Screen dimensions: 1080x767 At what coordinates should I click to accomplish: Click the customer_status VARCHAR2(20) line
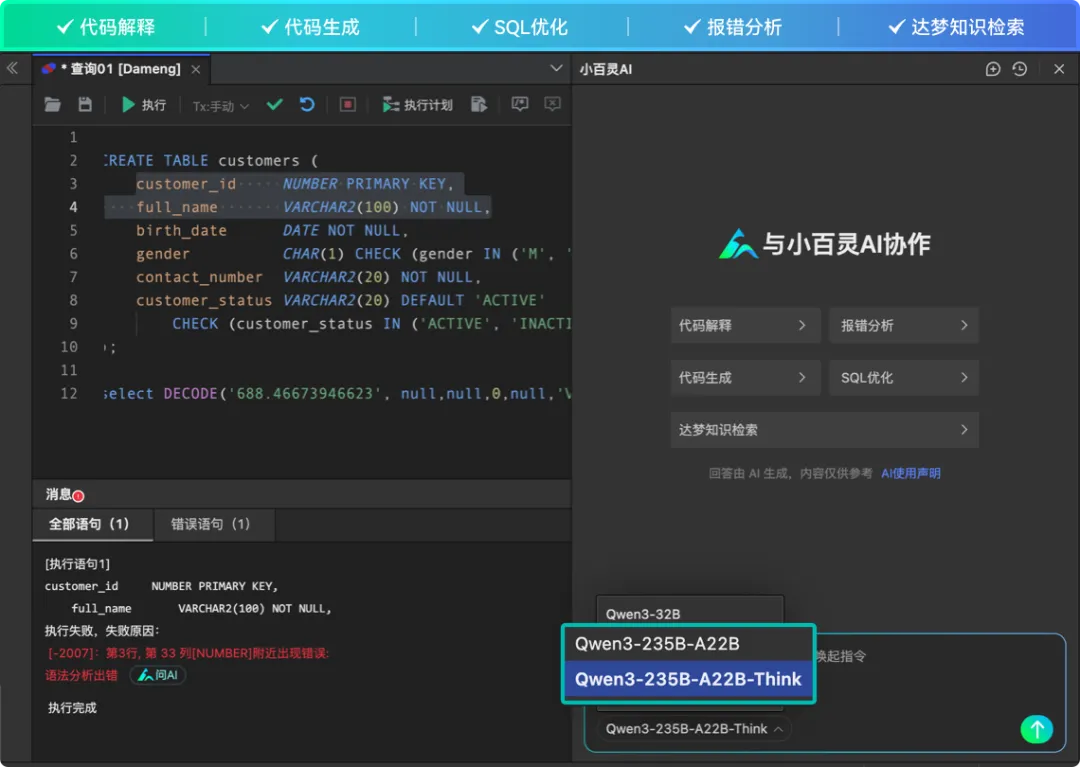pos(340,300)
